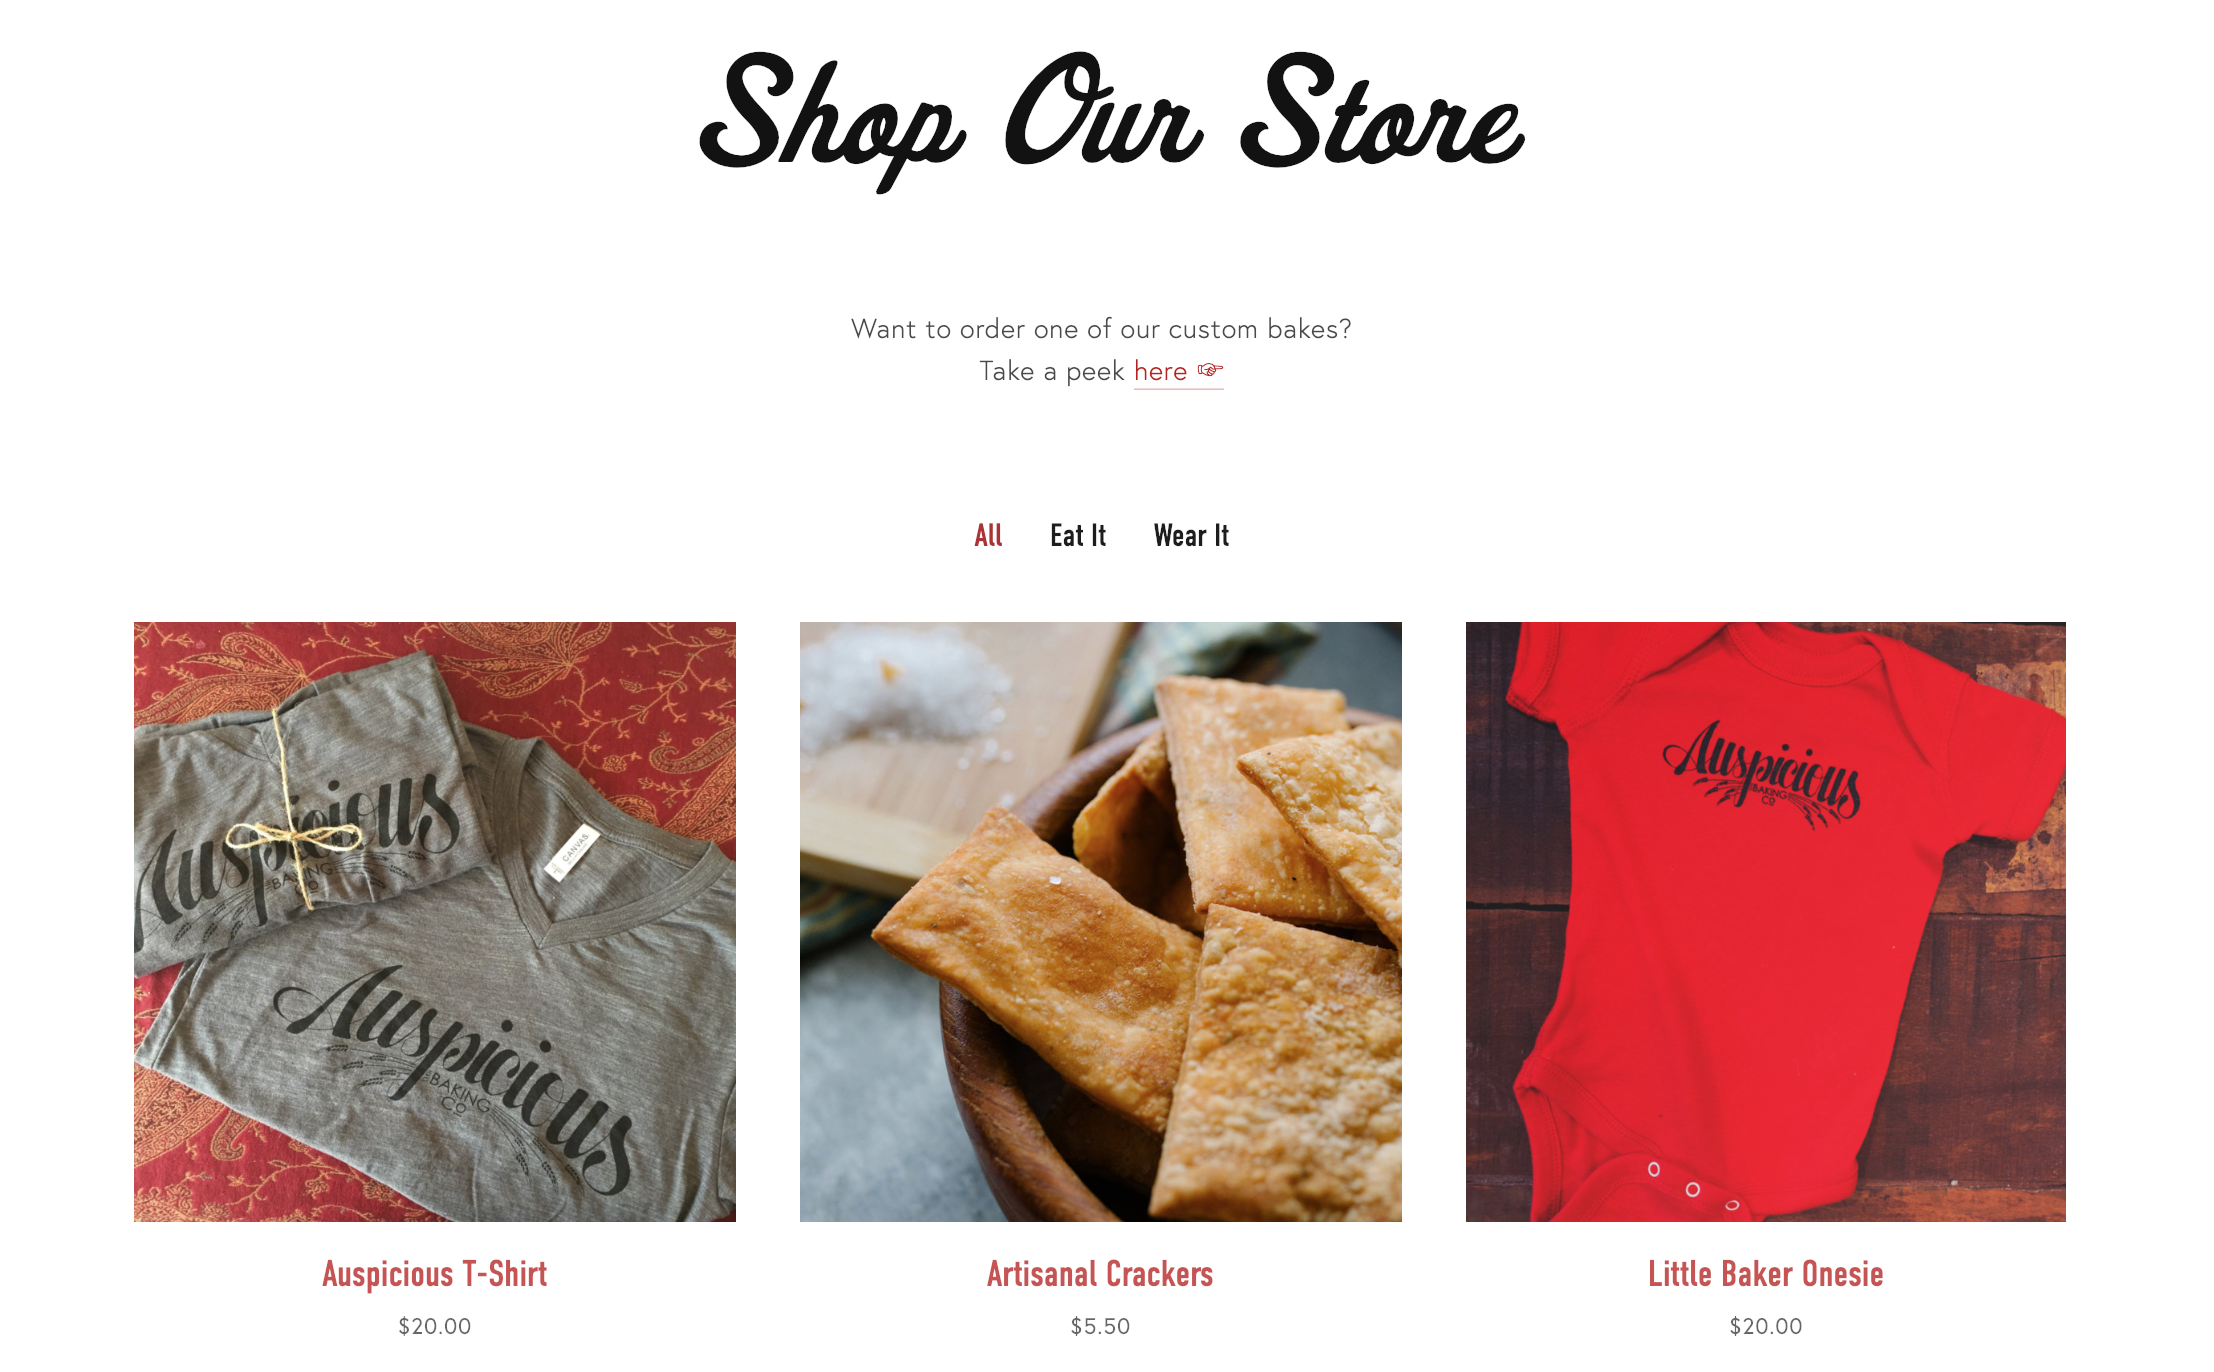Go to the 'Little Baker Onesie' title link

pyautogui.click(x=1766, y=1274)
